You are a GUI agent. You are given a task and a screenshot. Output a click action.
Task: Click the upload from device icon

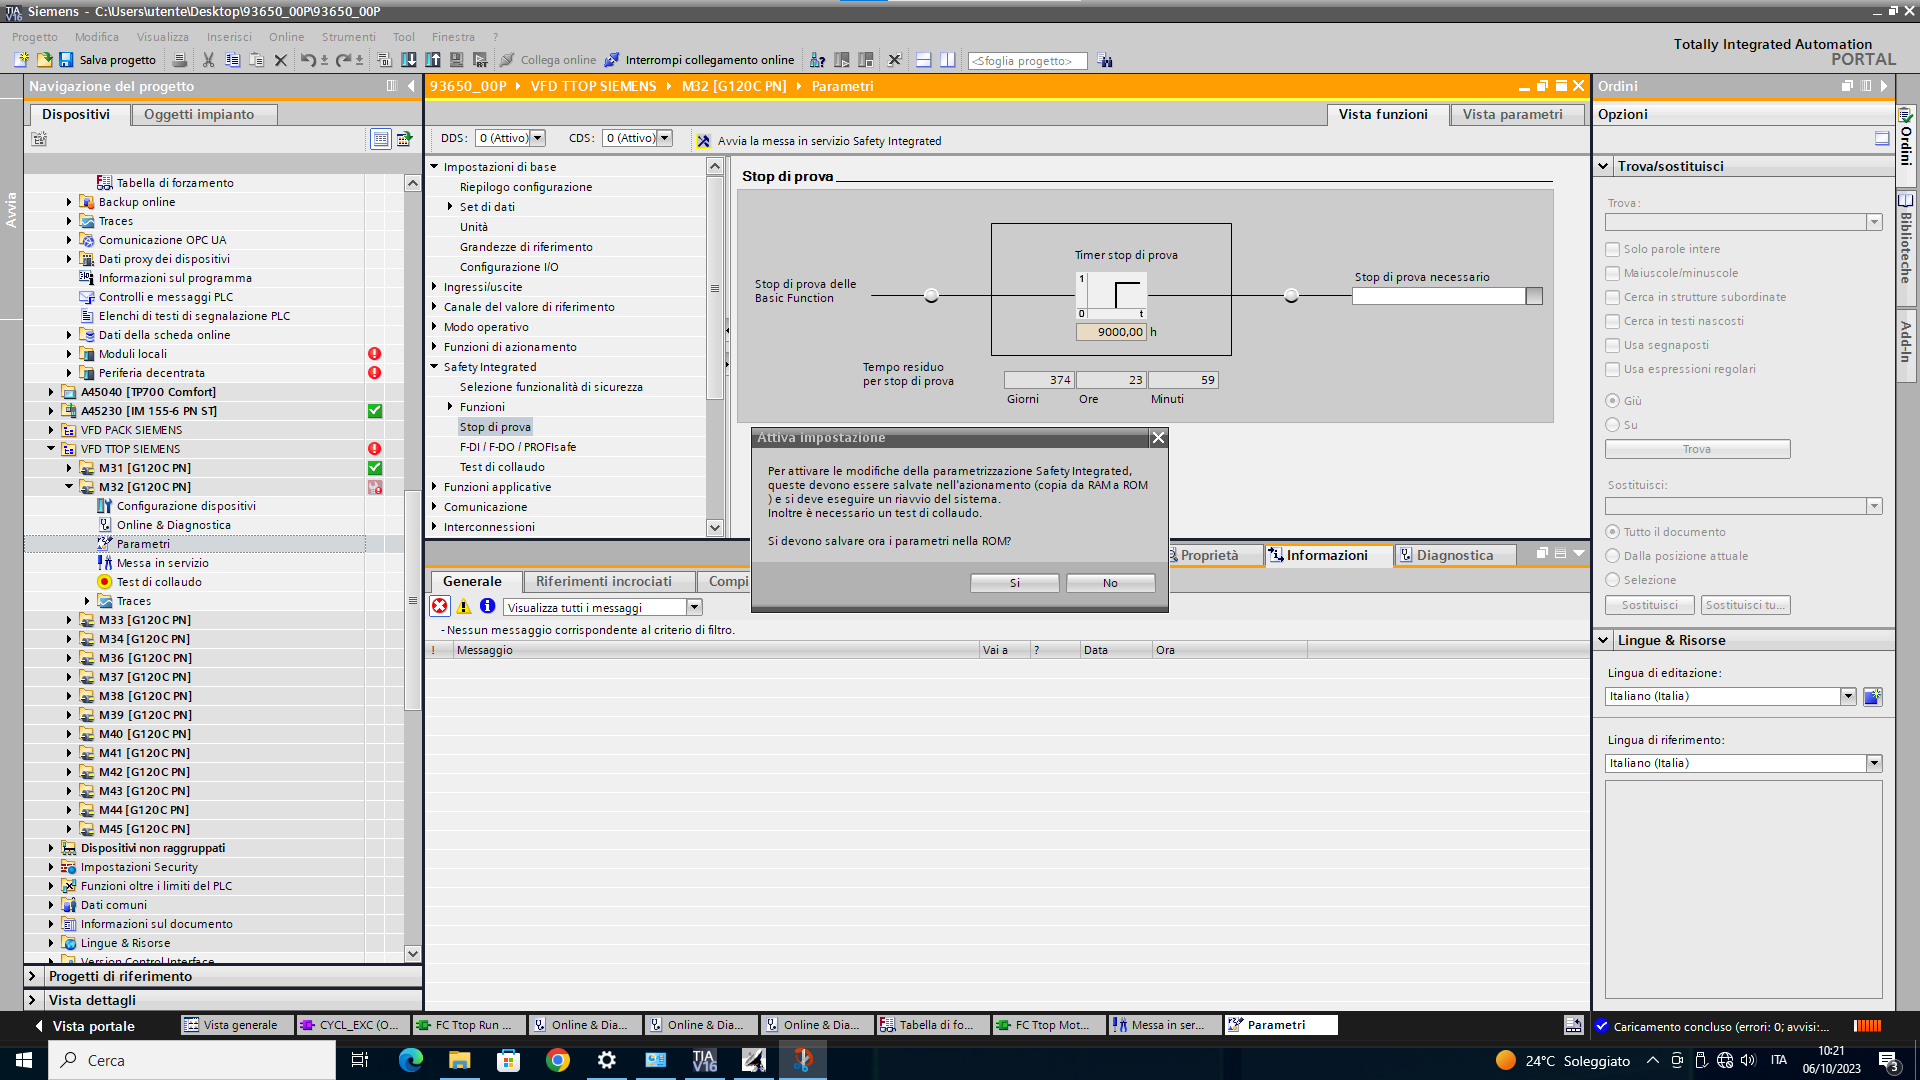pyautogui.click(x=433, y=60)
